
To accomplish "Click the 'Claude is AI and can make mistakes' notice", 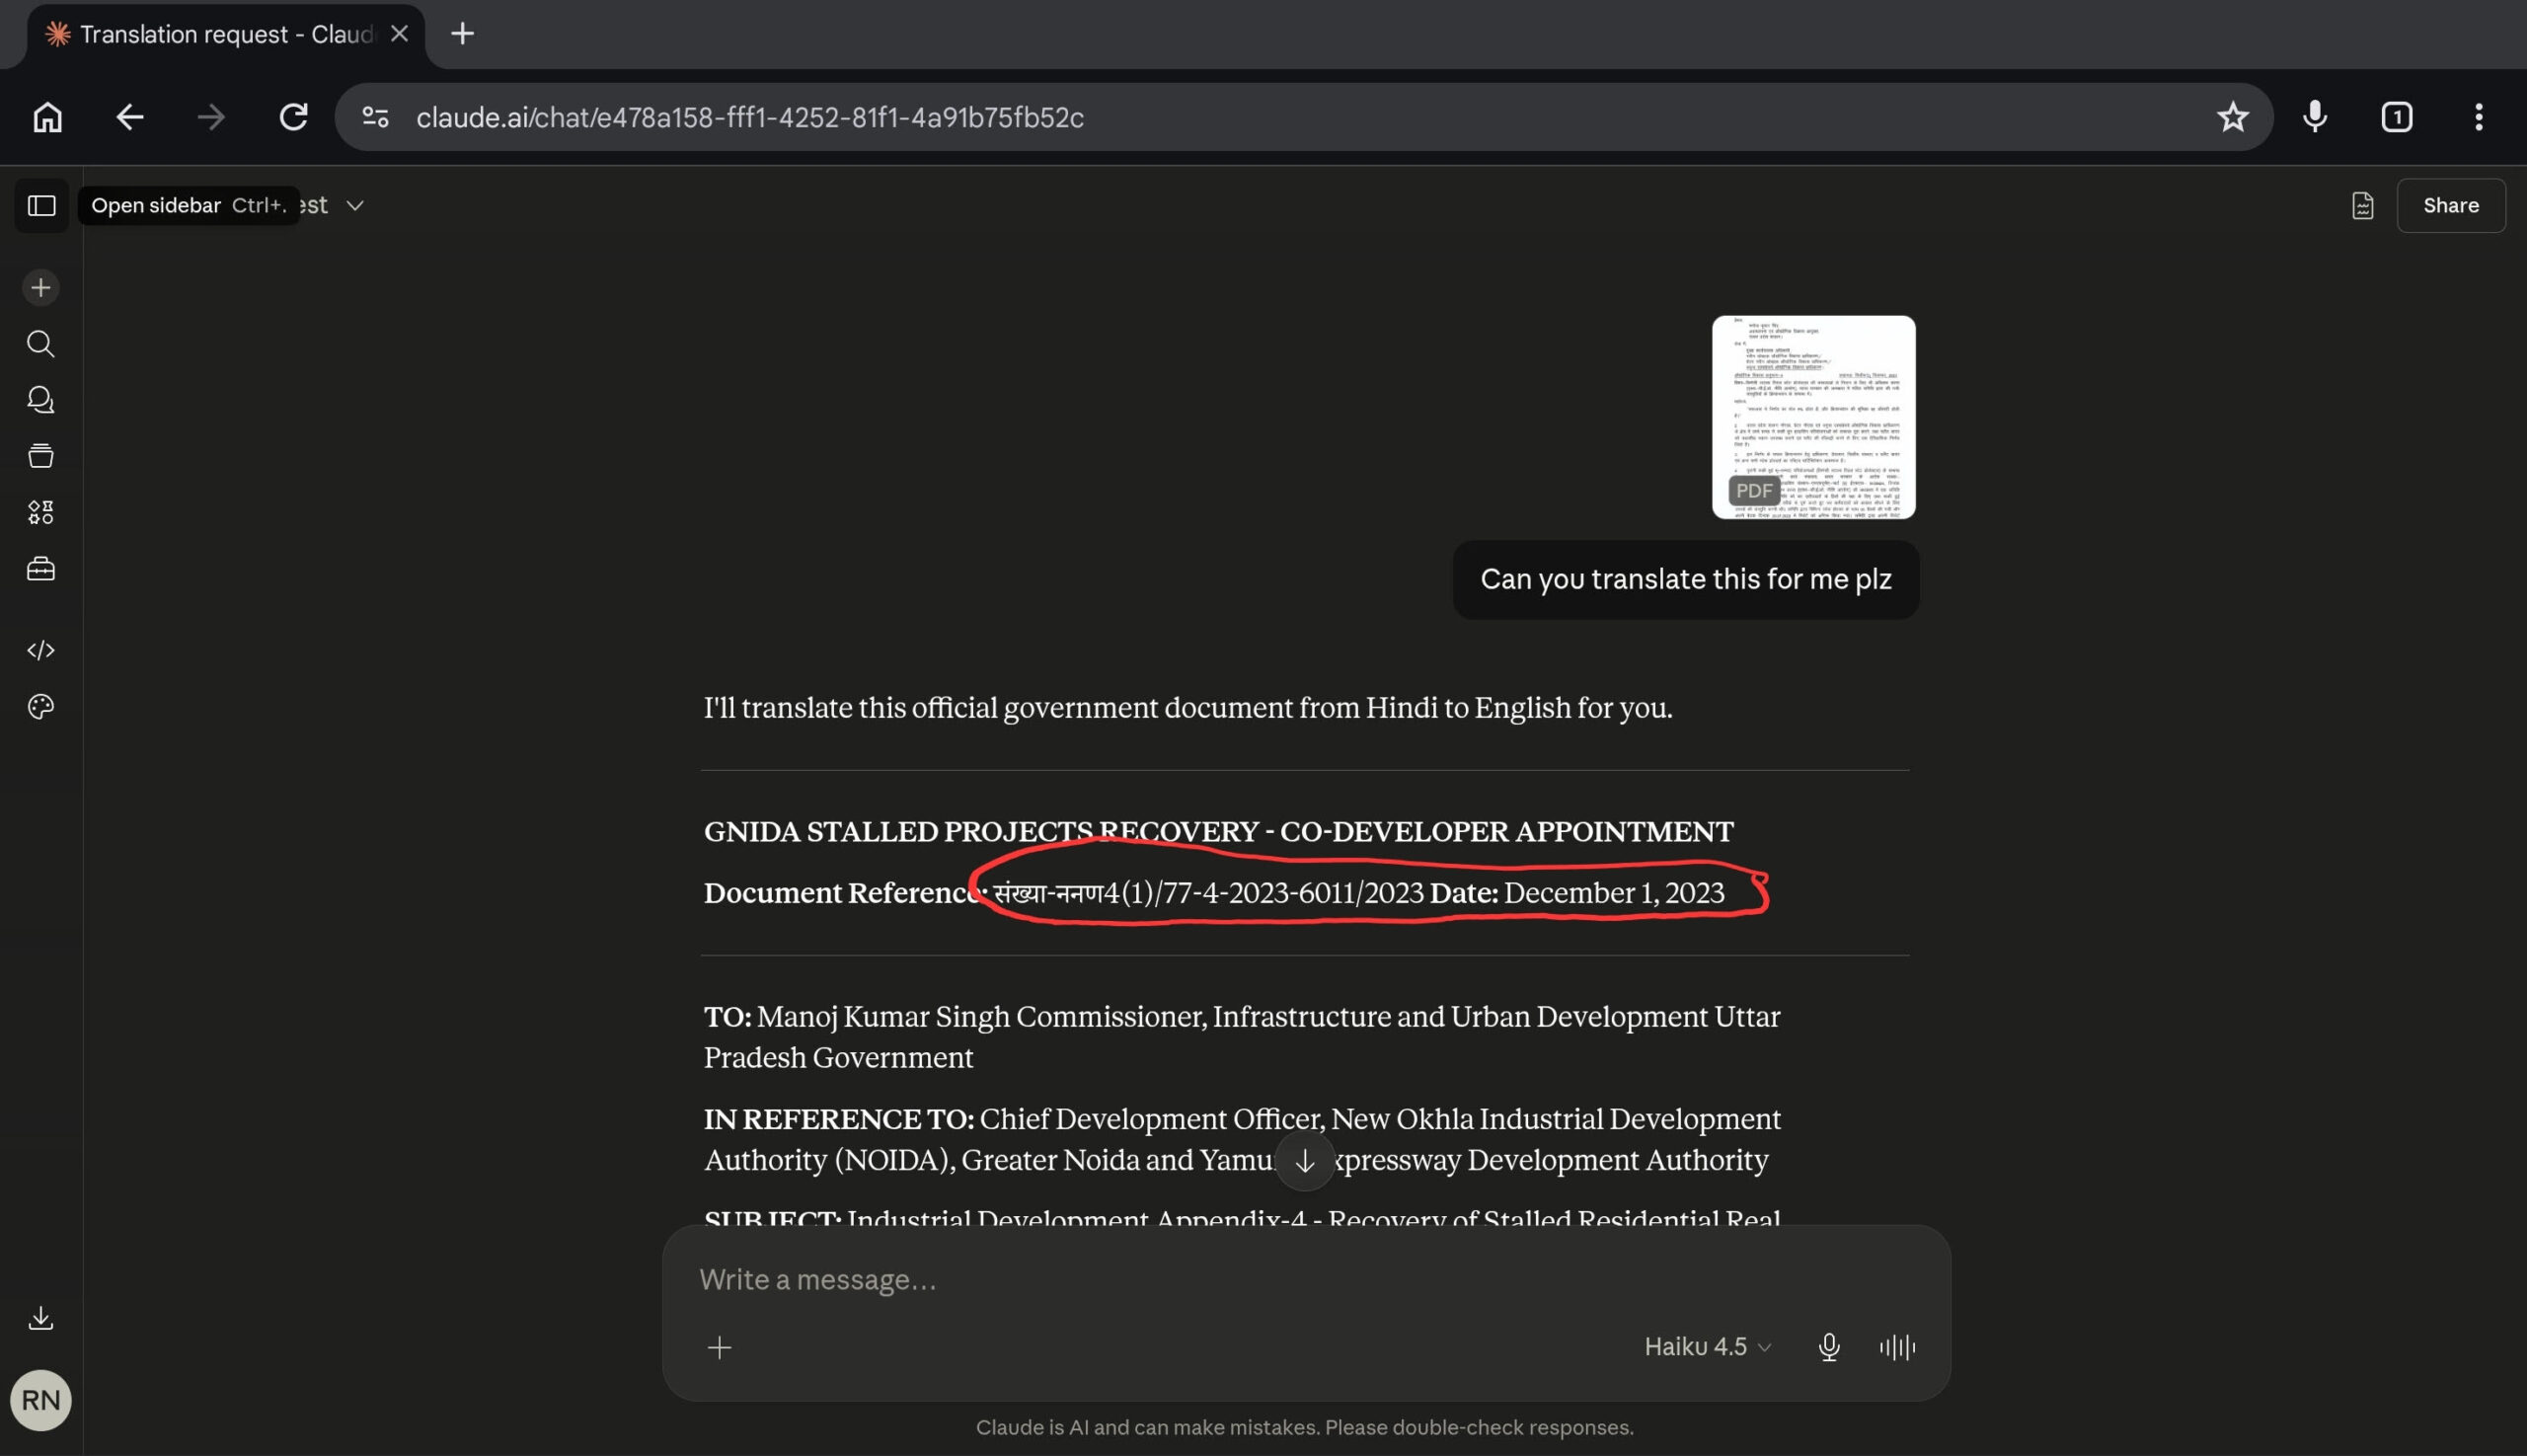I will (x=1305, y=1428).
